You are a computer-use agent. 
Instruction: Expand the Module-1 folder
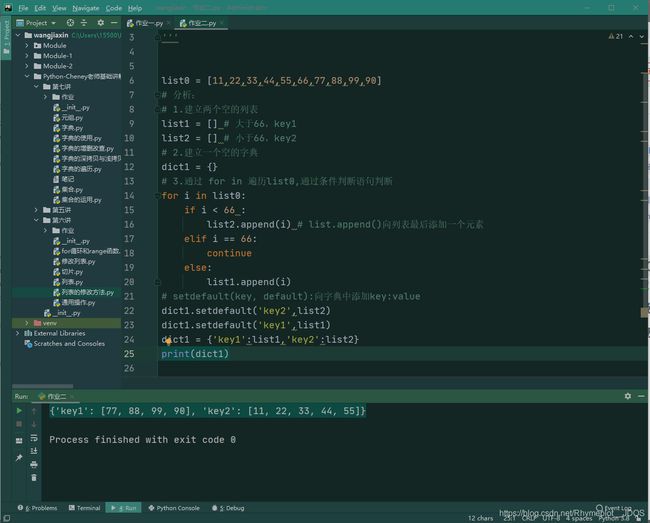coord(27,56)
